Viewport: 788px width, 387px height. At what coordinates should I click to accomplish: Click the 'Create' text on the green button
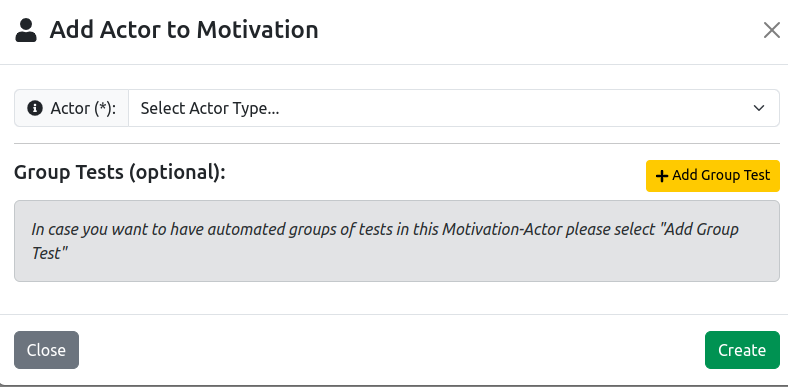pyautogui.click(x=742, y=350)
